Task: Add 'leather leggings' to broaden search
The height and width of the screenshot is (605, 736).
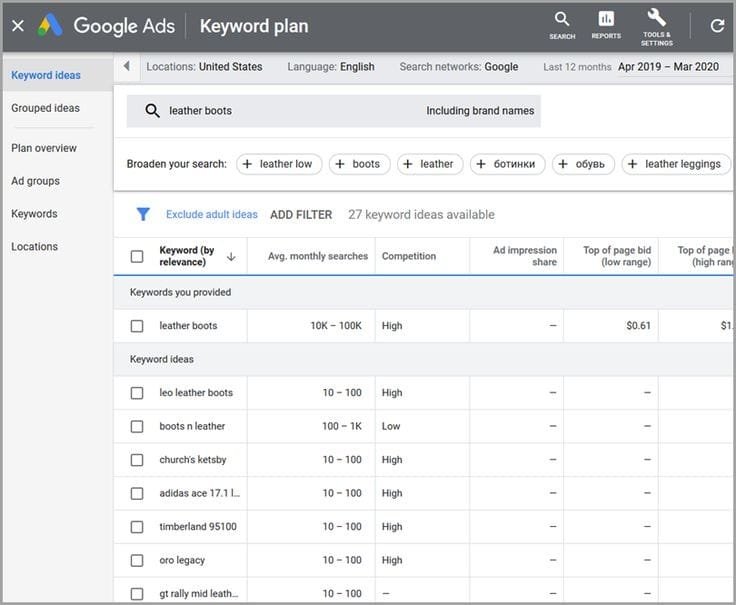Action: point(676,164)
